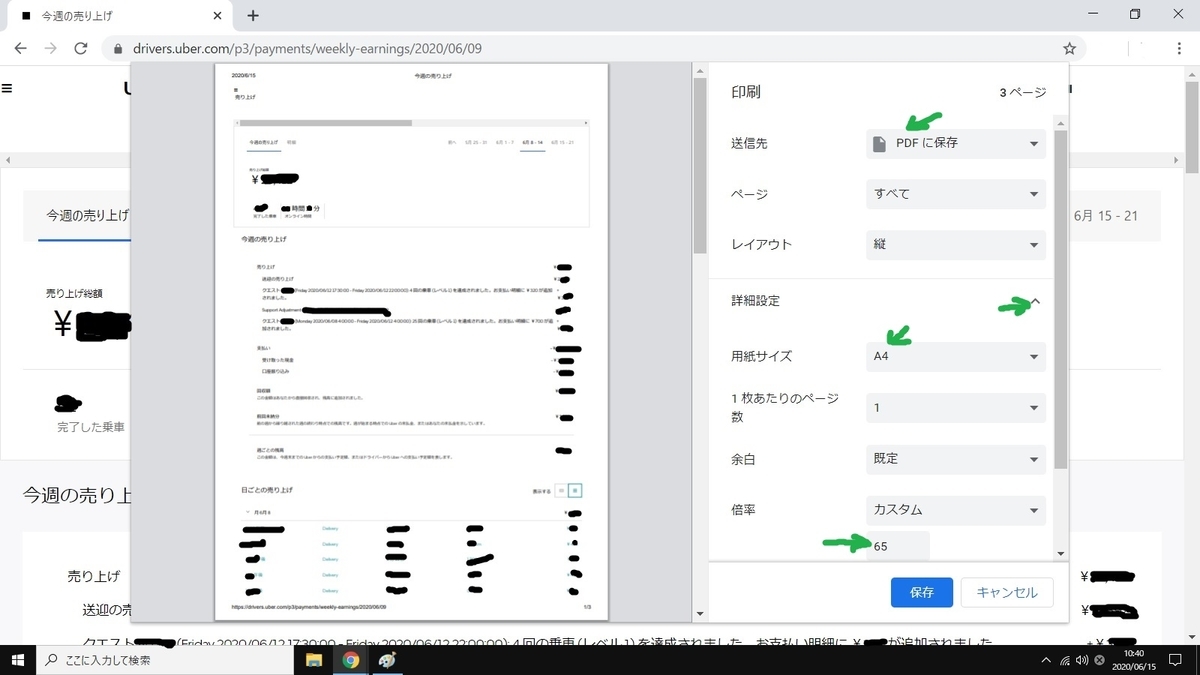
Task: Click the 6月 15 - 21 week tab
Action: coord(1105,216)
